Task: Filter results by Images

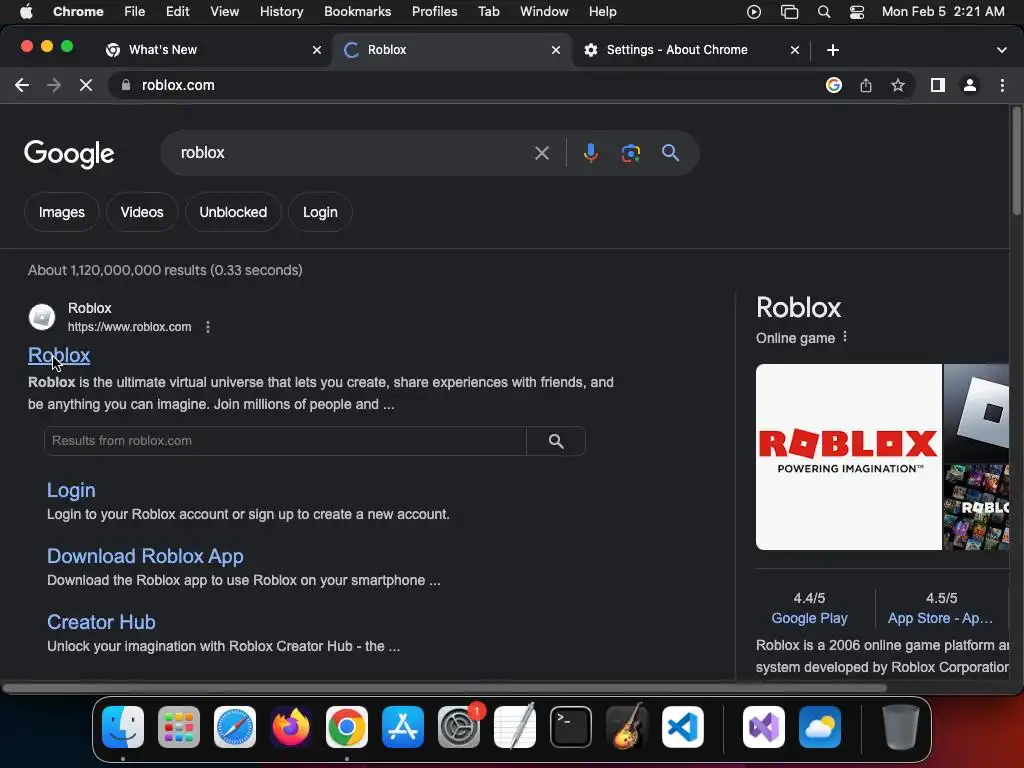Action: coord(61,212)
